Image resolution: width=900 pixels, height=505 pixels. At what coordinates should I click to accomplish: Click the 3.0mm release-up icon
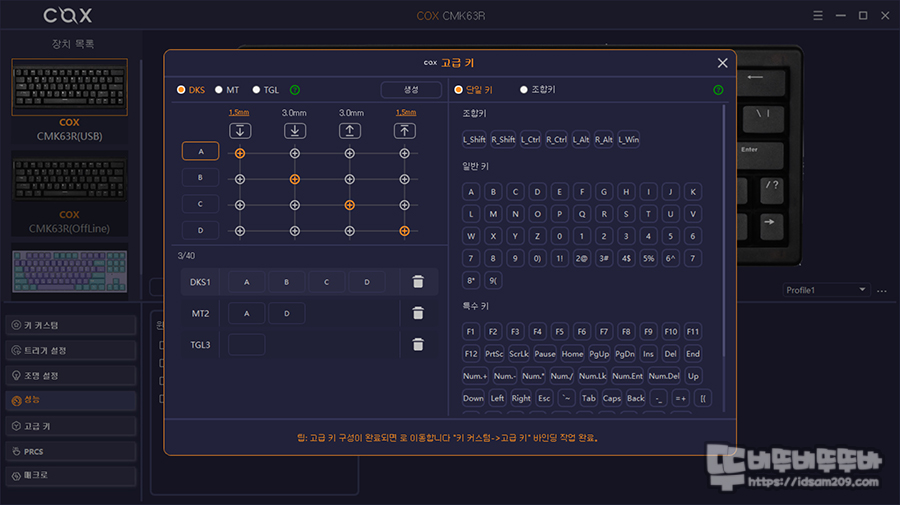pyautogui.click(x=350, y=131)
